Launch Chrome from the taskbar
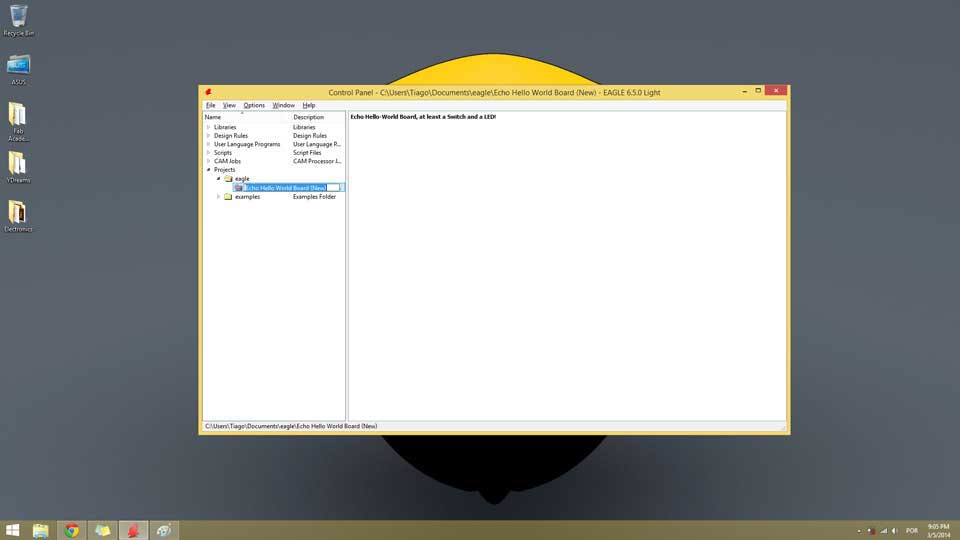 coord(72,530)
